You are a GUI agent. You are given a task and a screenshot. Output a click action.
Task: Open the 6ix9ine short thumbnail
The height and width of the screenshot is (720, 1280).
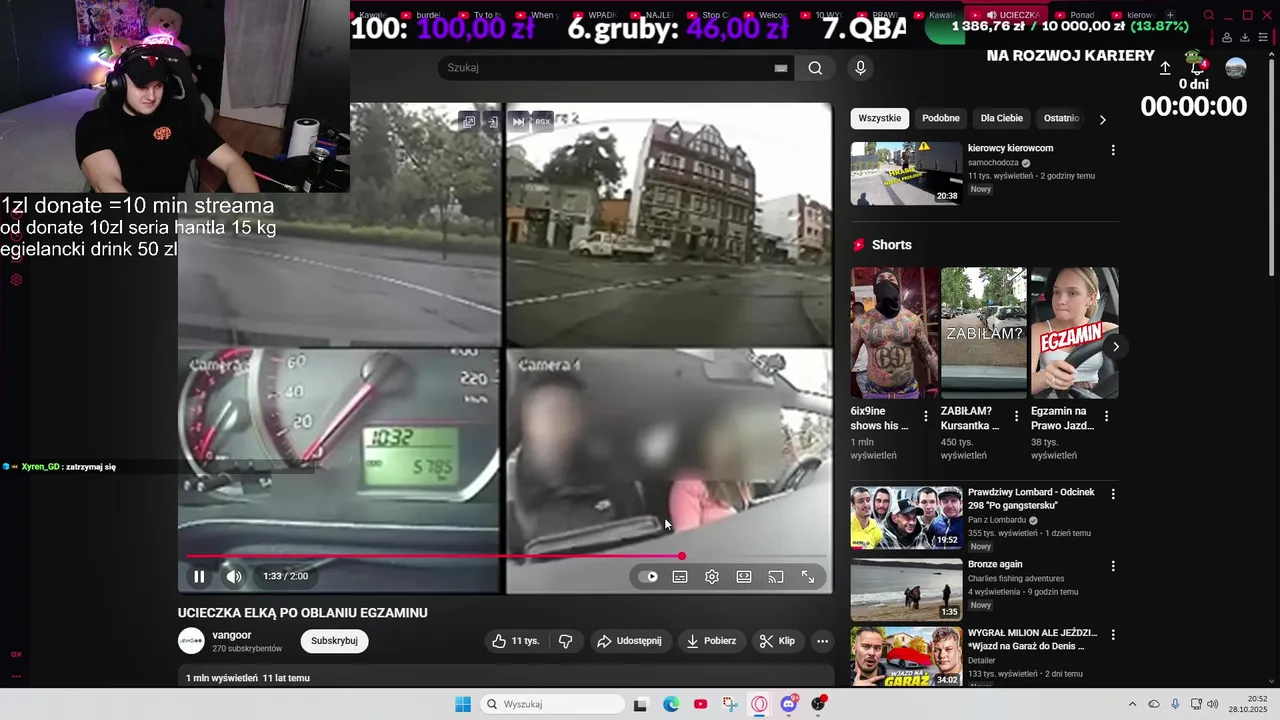point(894,333)
